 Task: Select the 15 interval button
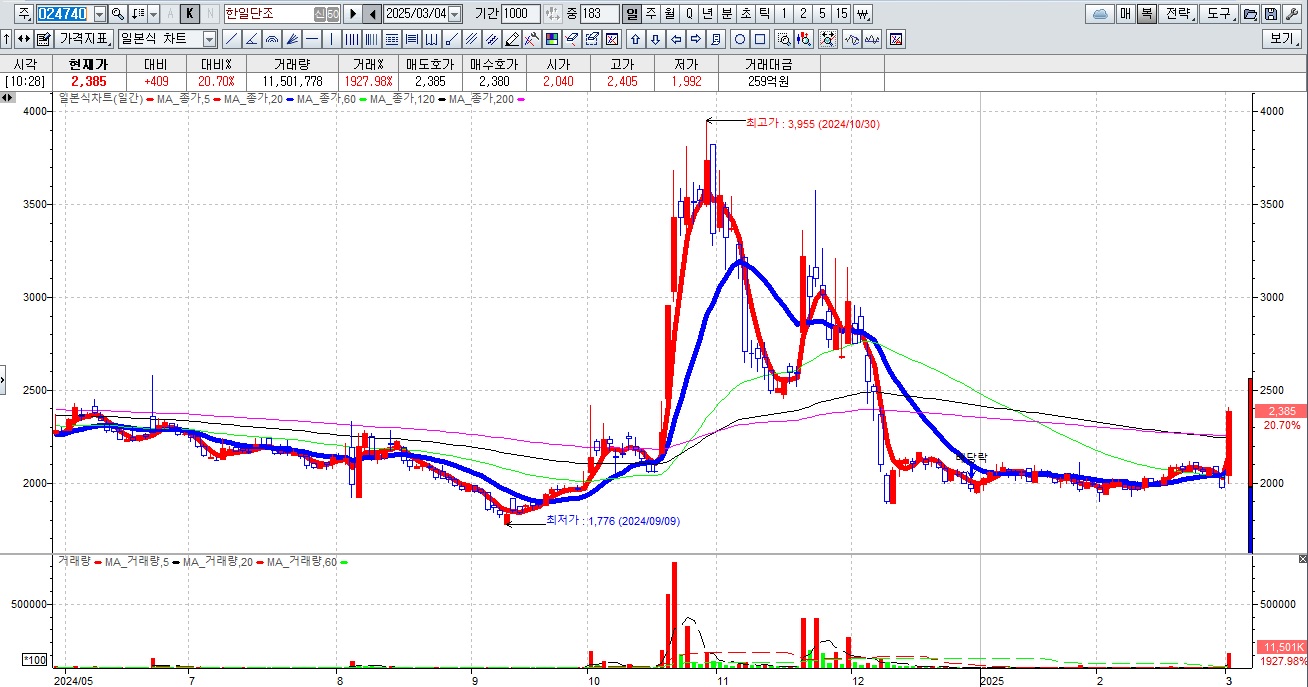(x=841, y=14)
